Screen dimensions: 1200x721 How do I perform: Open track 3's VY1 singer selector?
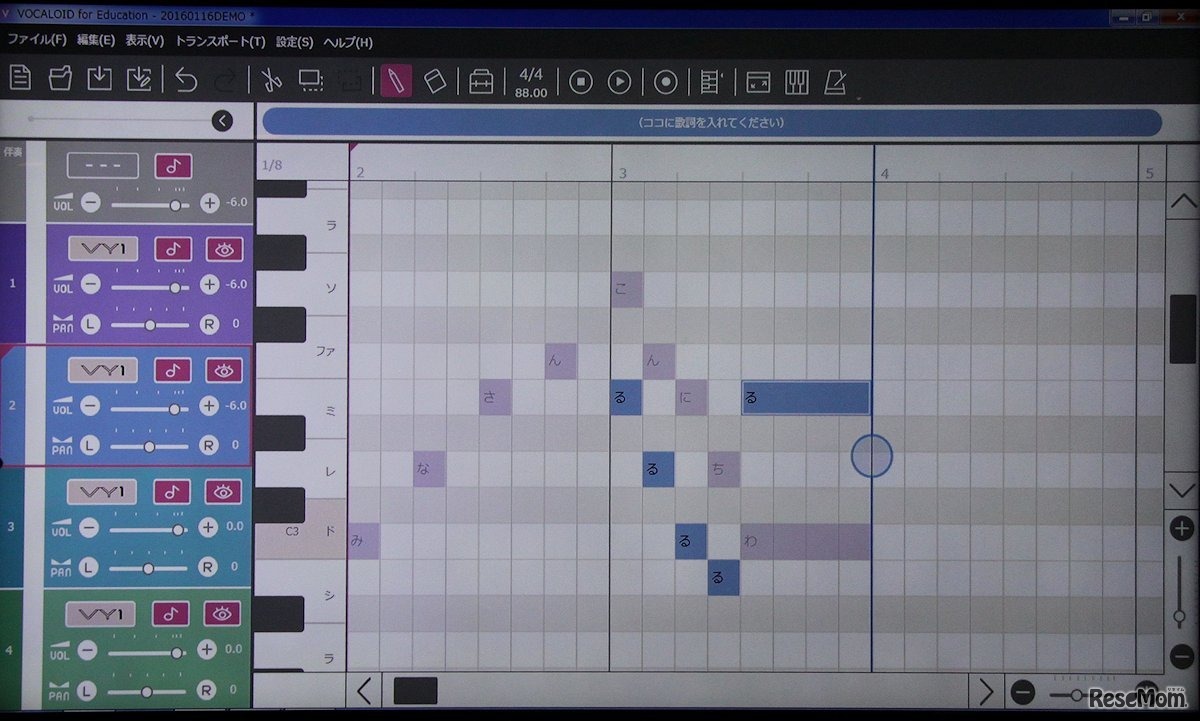(102, 491)
